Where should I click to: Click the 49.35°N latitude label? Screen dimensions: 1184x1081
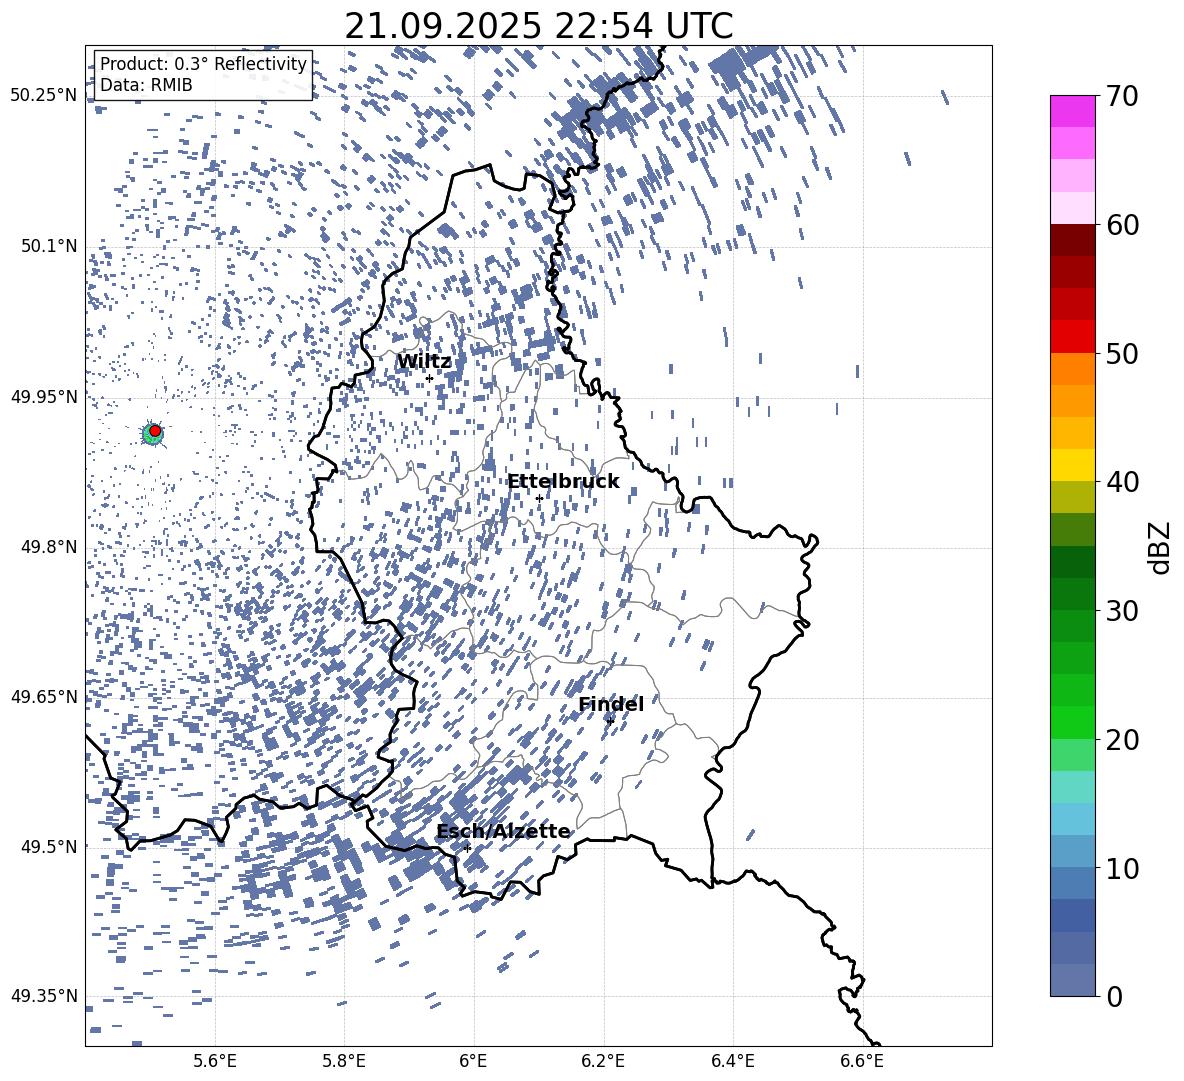click(44, 996)
